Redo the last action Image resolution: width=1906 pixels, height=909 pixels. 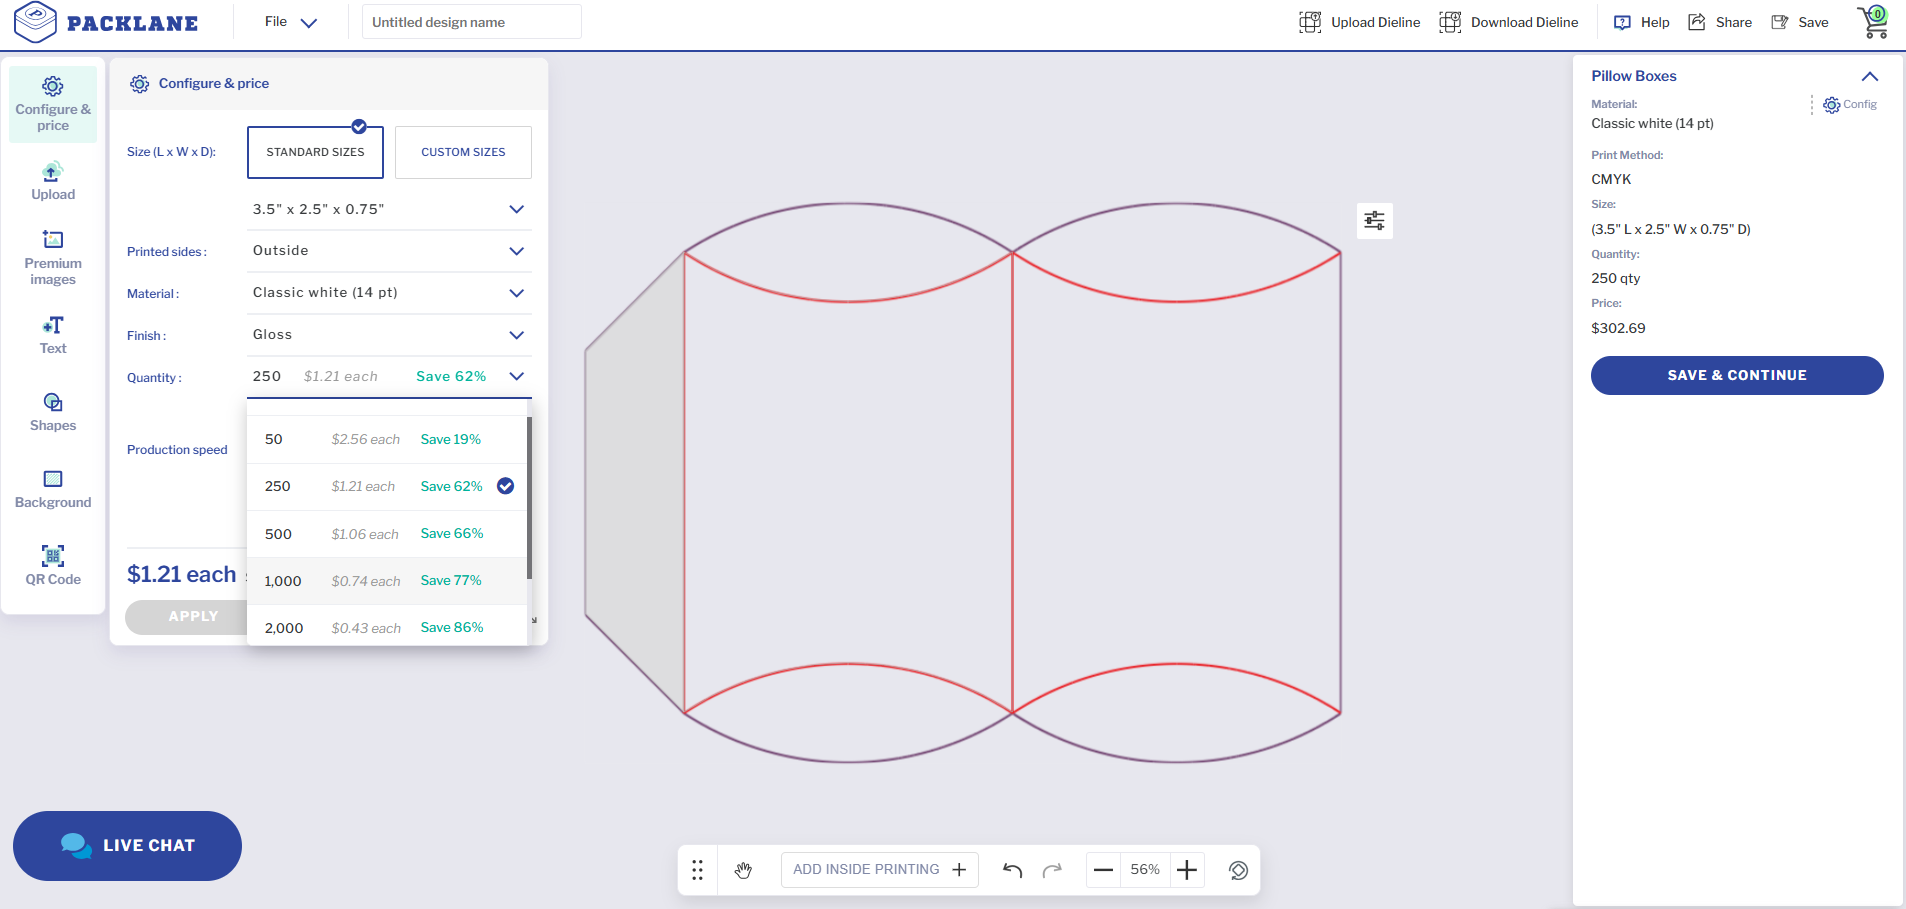1052,870
